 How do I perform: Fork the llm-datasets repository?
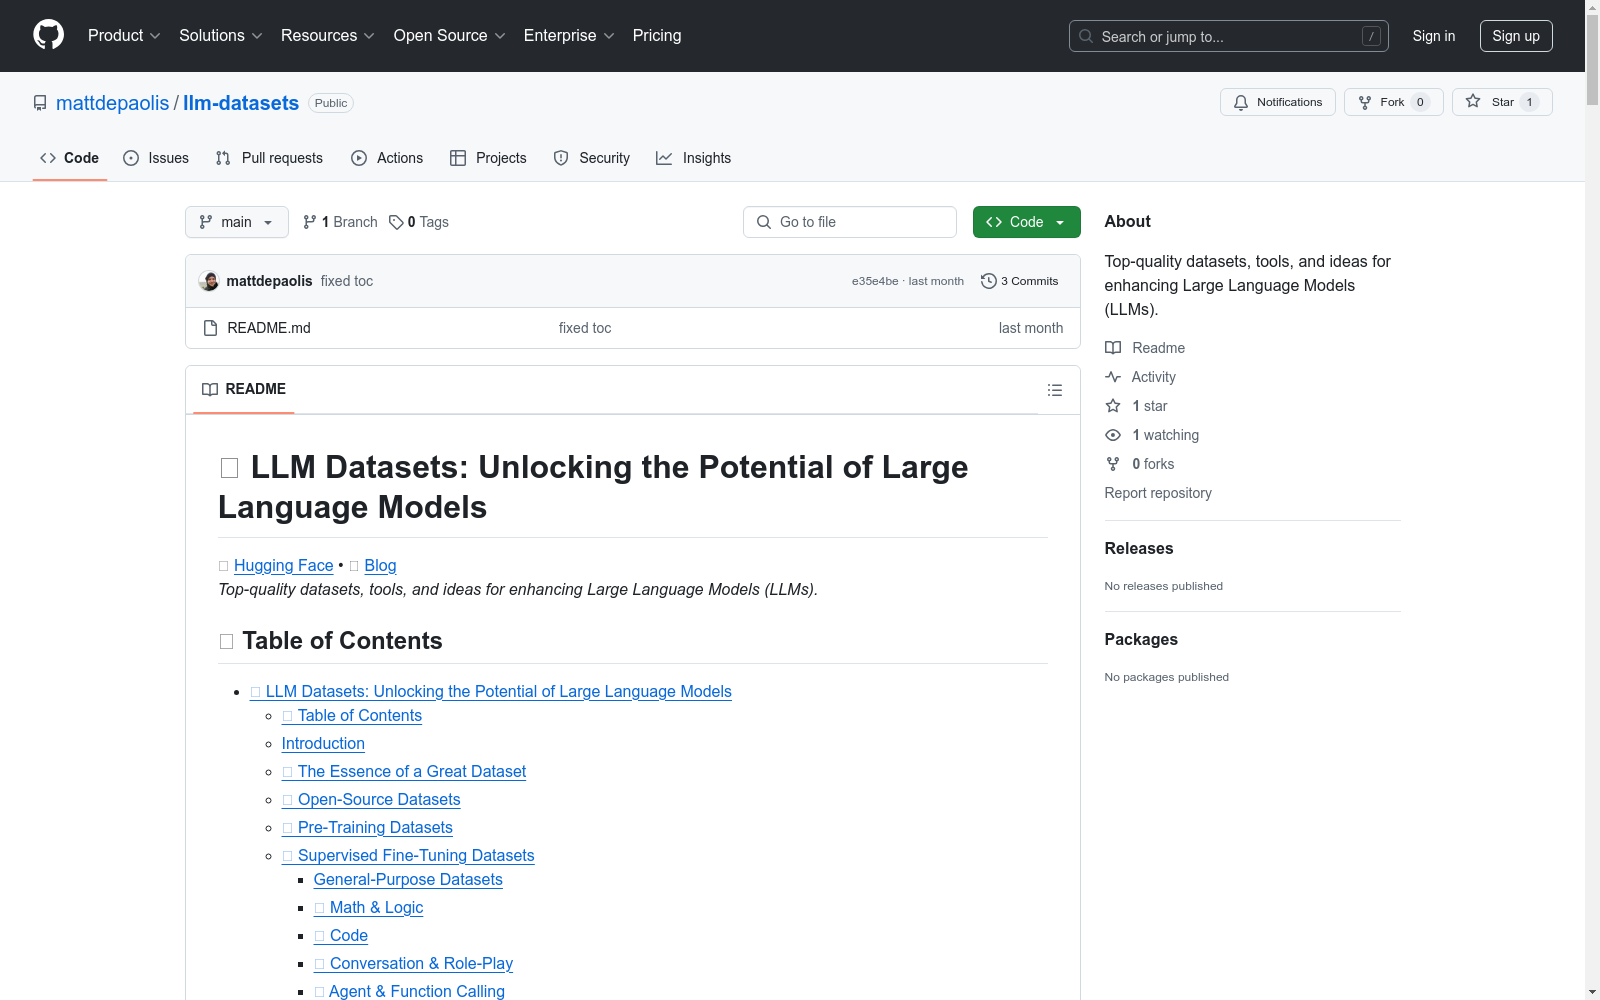(1393, 102)
